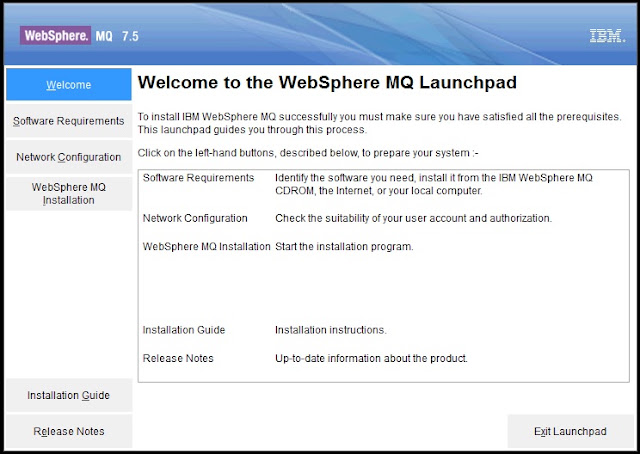Open the Release Notes button
Screen dimensions: 640x454
point(69,431)
